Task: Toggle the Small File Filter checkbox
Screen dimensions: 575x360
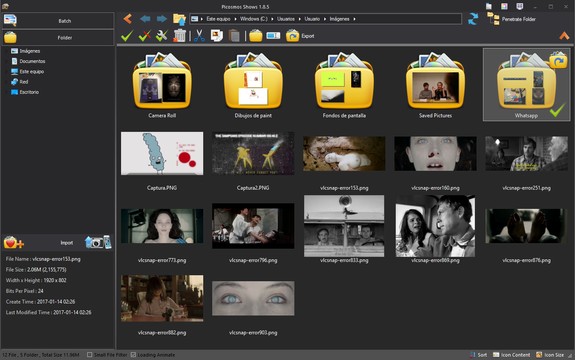Action: (x=90, y=355)
